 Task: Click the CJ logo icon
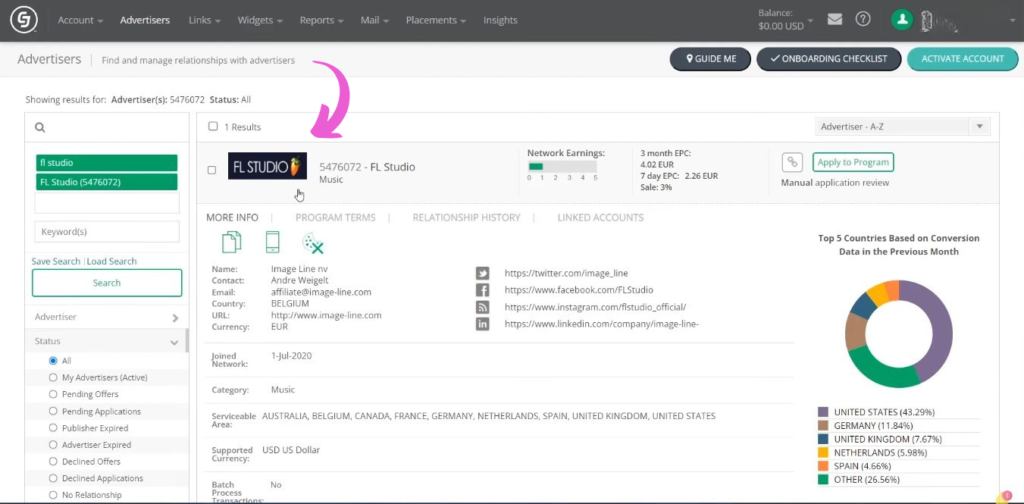coord(22,20)
